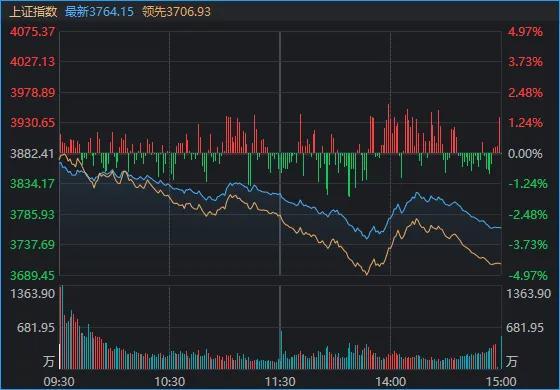Click the -1.24% percentage label
The image size is (560, 390).
(x=528, y=184)
